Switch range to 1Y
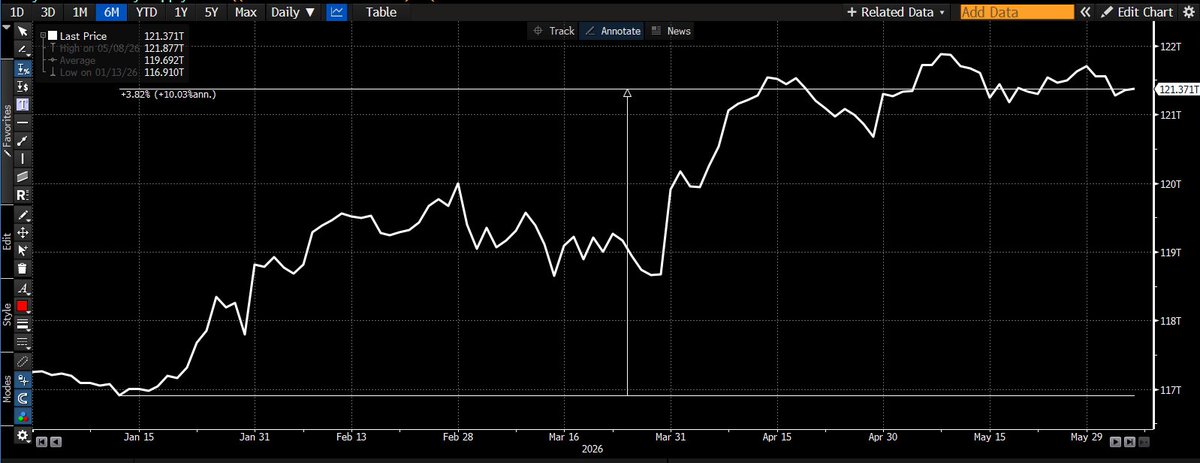 [x=180, y=12]
